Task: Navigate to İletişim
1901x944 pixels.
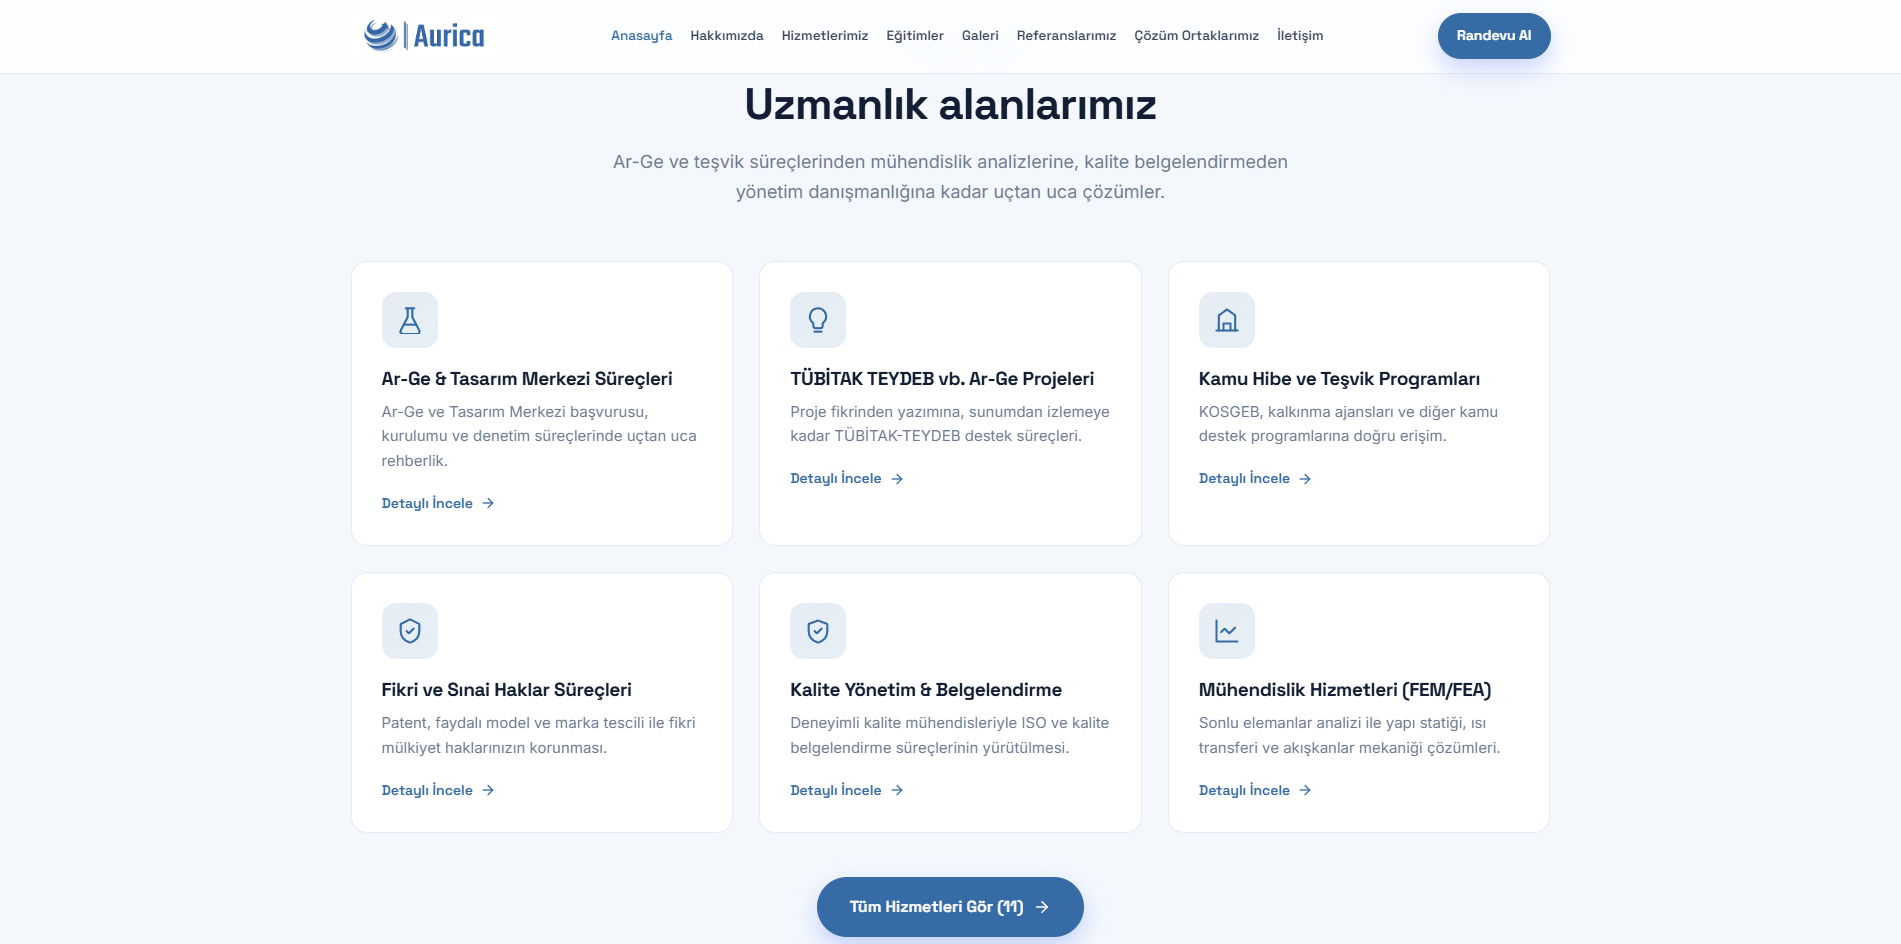Action: pos(1300,36)
